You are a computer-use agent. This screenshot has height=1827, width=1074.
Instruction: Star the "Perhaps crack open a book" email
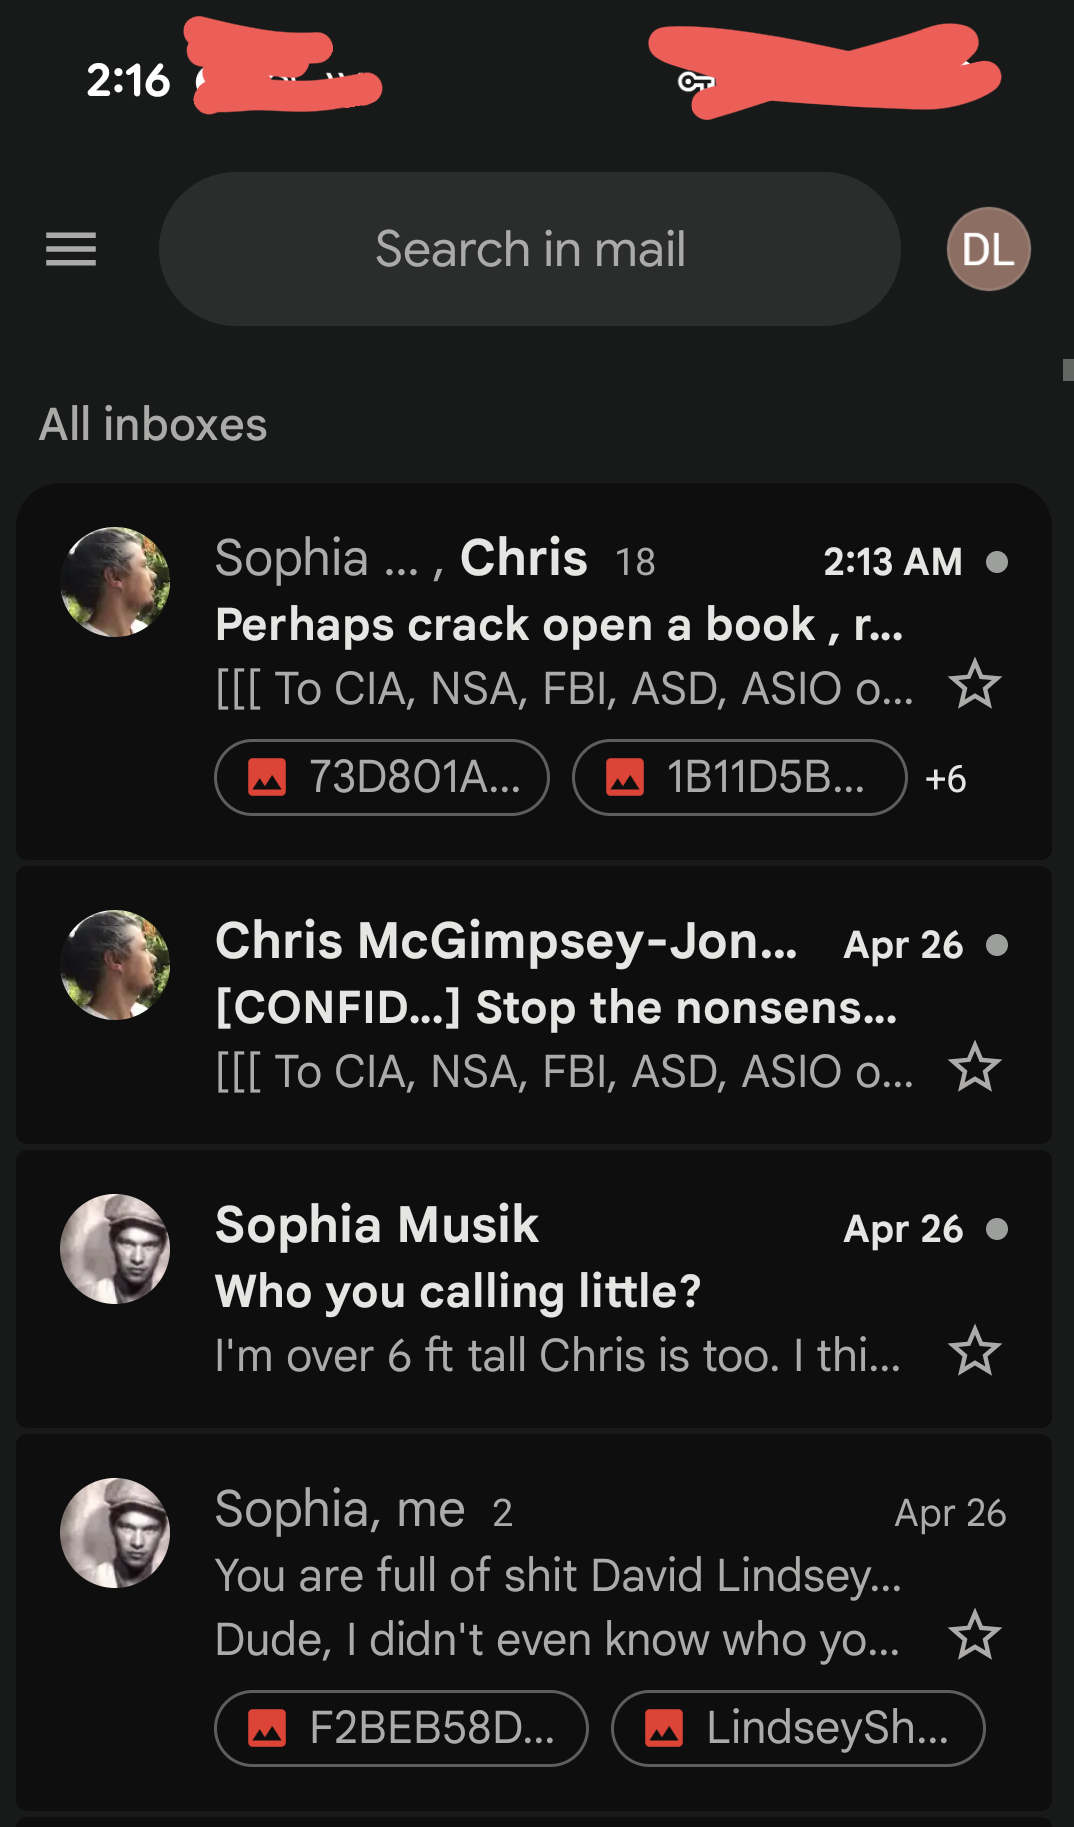coord(974,685)
